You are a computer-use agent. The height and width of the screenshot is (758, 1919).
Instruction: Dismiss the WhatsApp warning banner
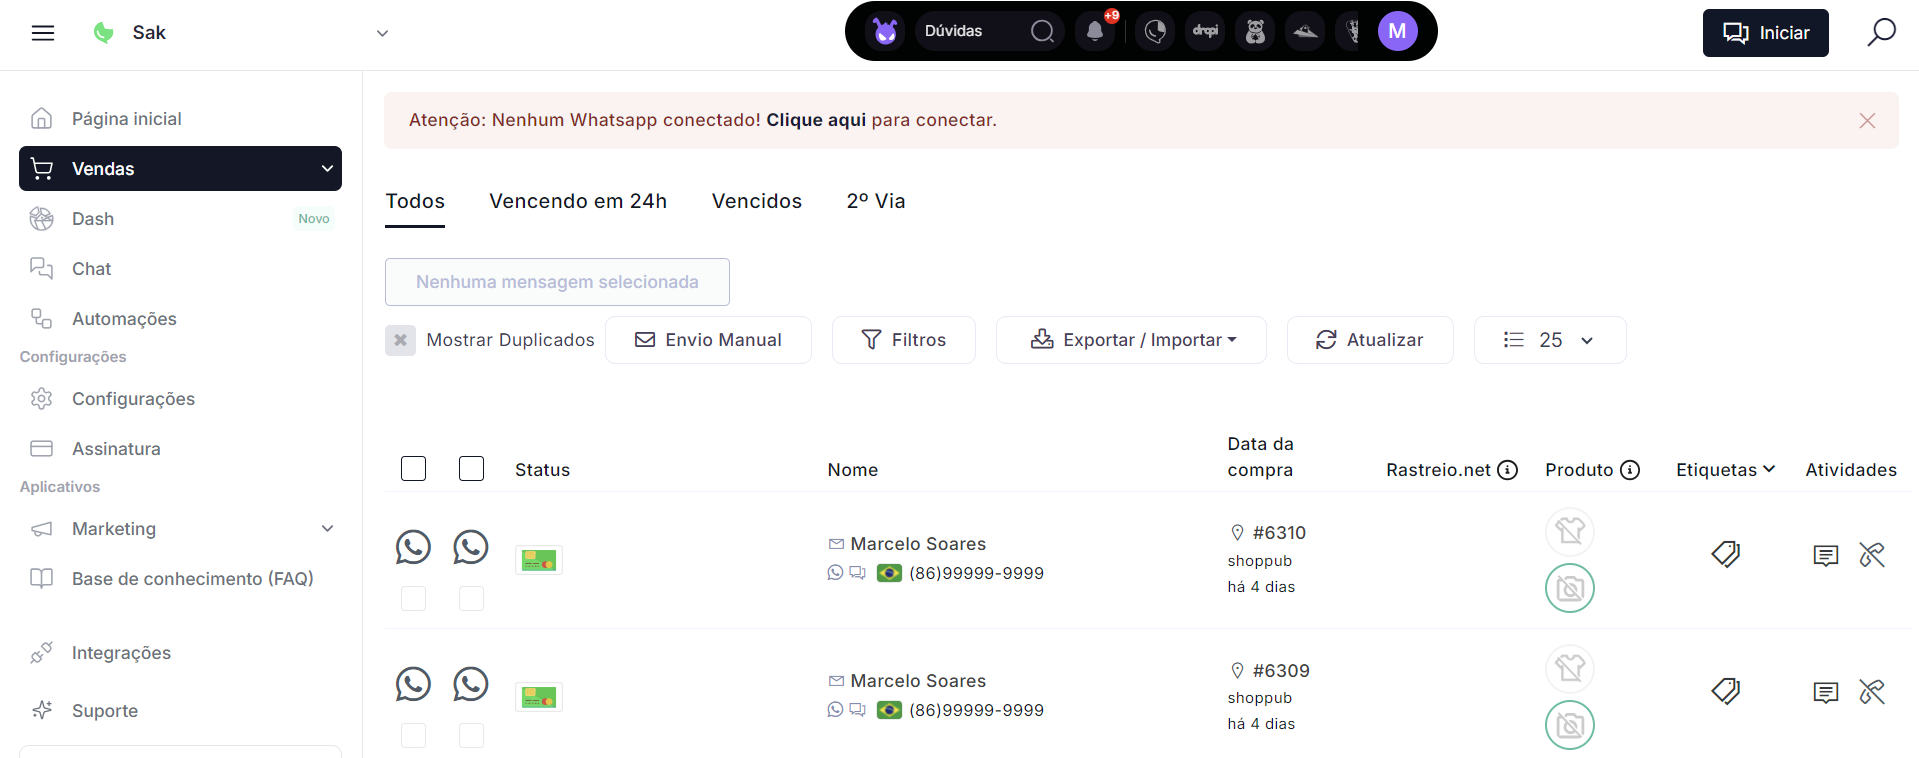[x=1867, y=120]
